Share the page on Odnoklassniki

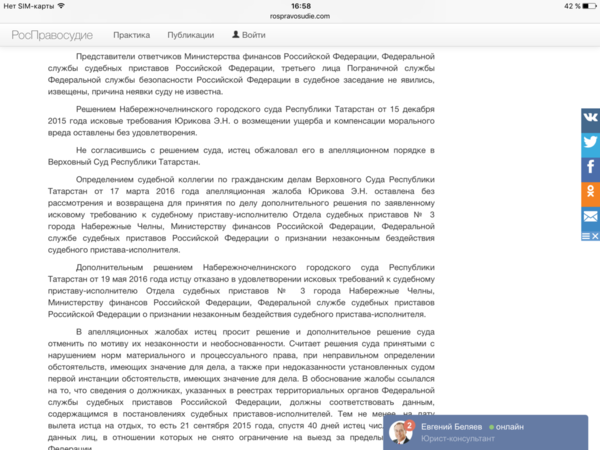(x=590, y=191)
